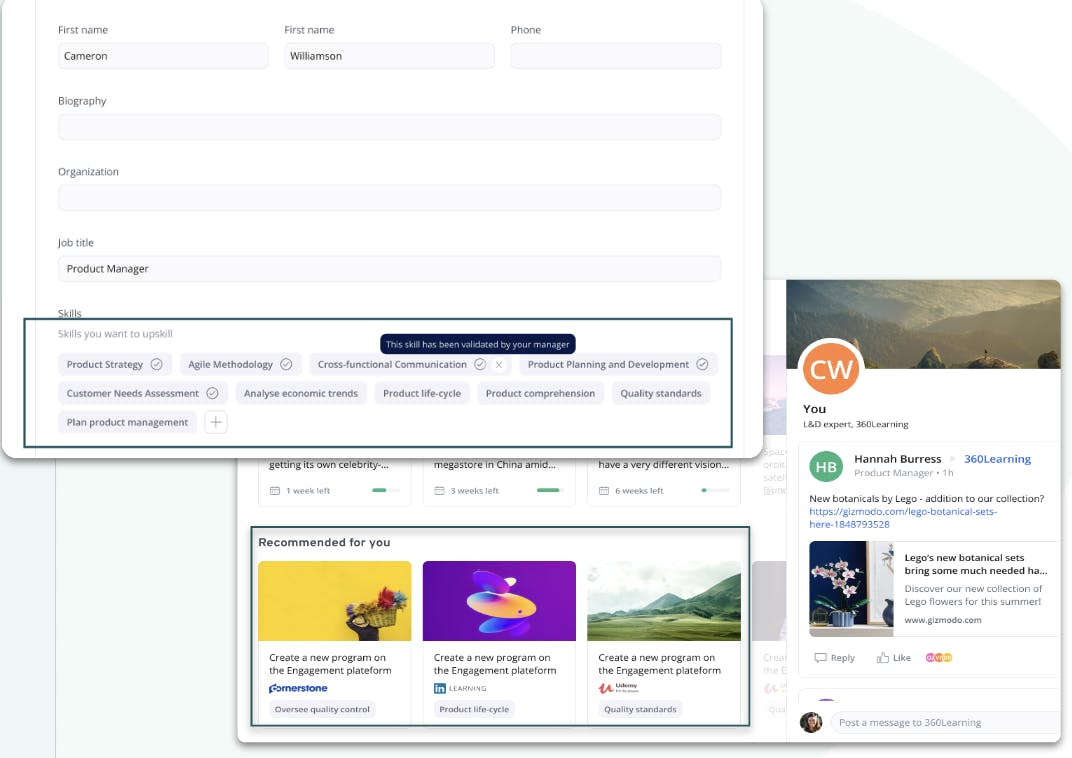Click the plus icon to add skill
1072x758 pixels.
click(216, 422)
